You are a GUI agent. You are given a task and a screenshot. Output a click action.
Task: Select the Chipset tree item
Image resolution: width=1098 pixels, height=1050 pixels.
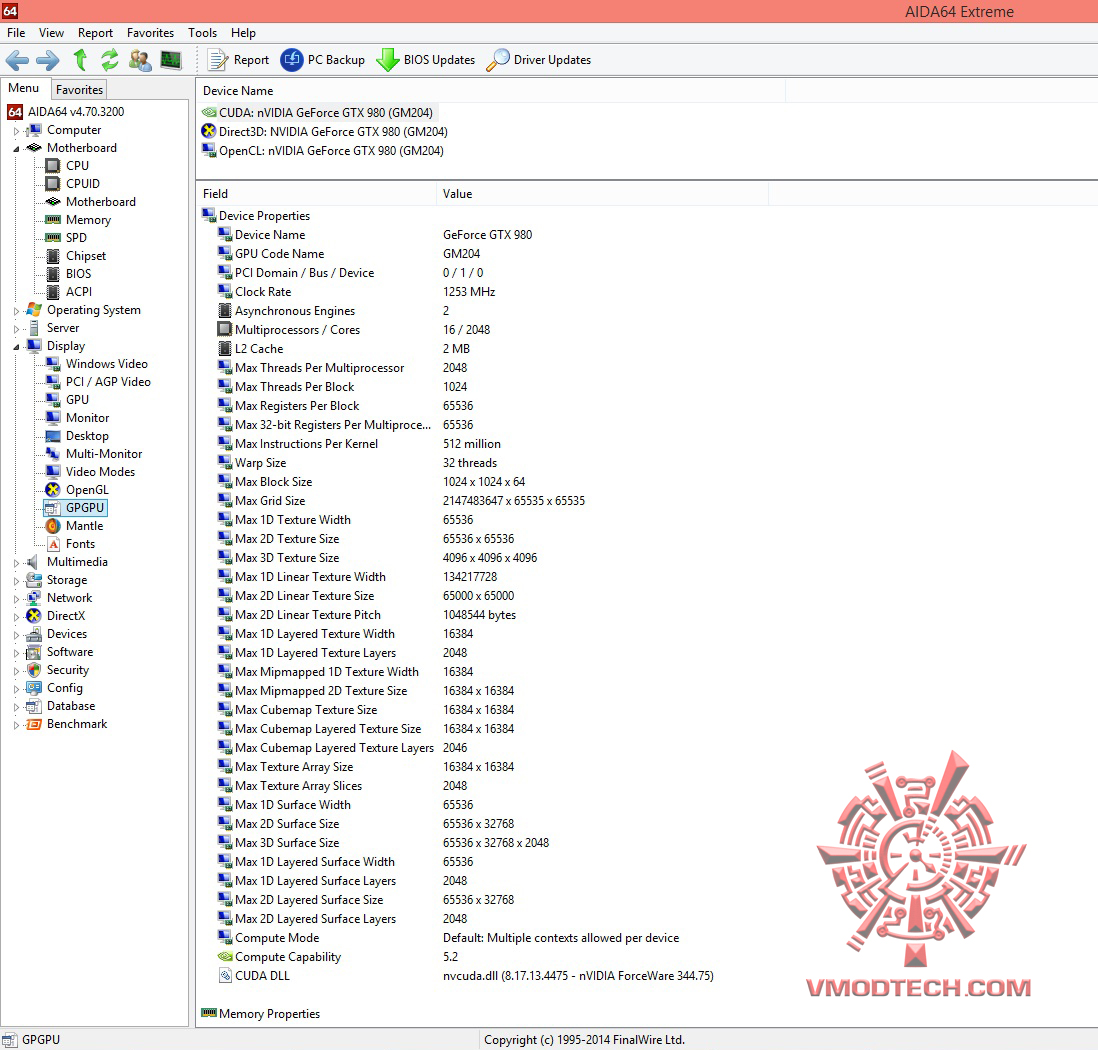click(86, 256)
